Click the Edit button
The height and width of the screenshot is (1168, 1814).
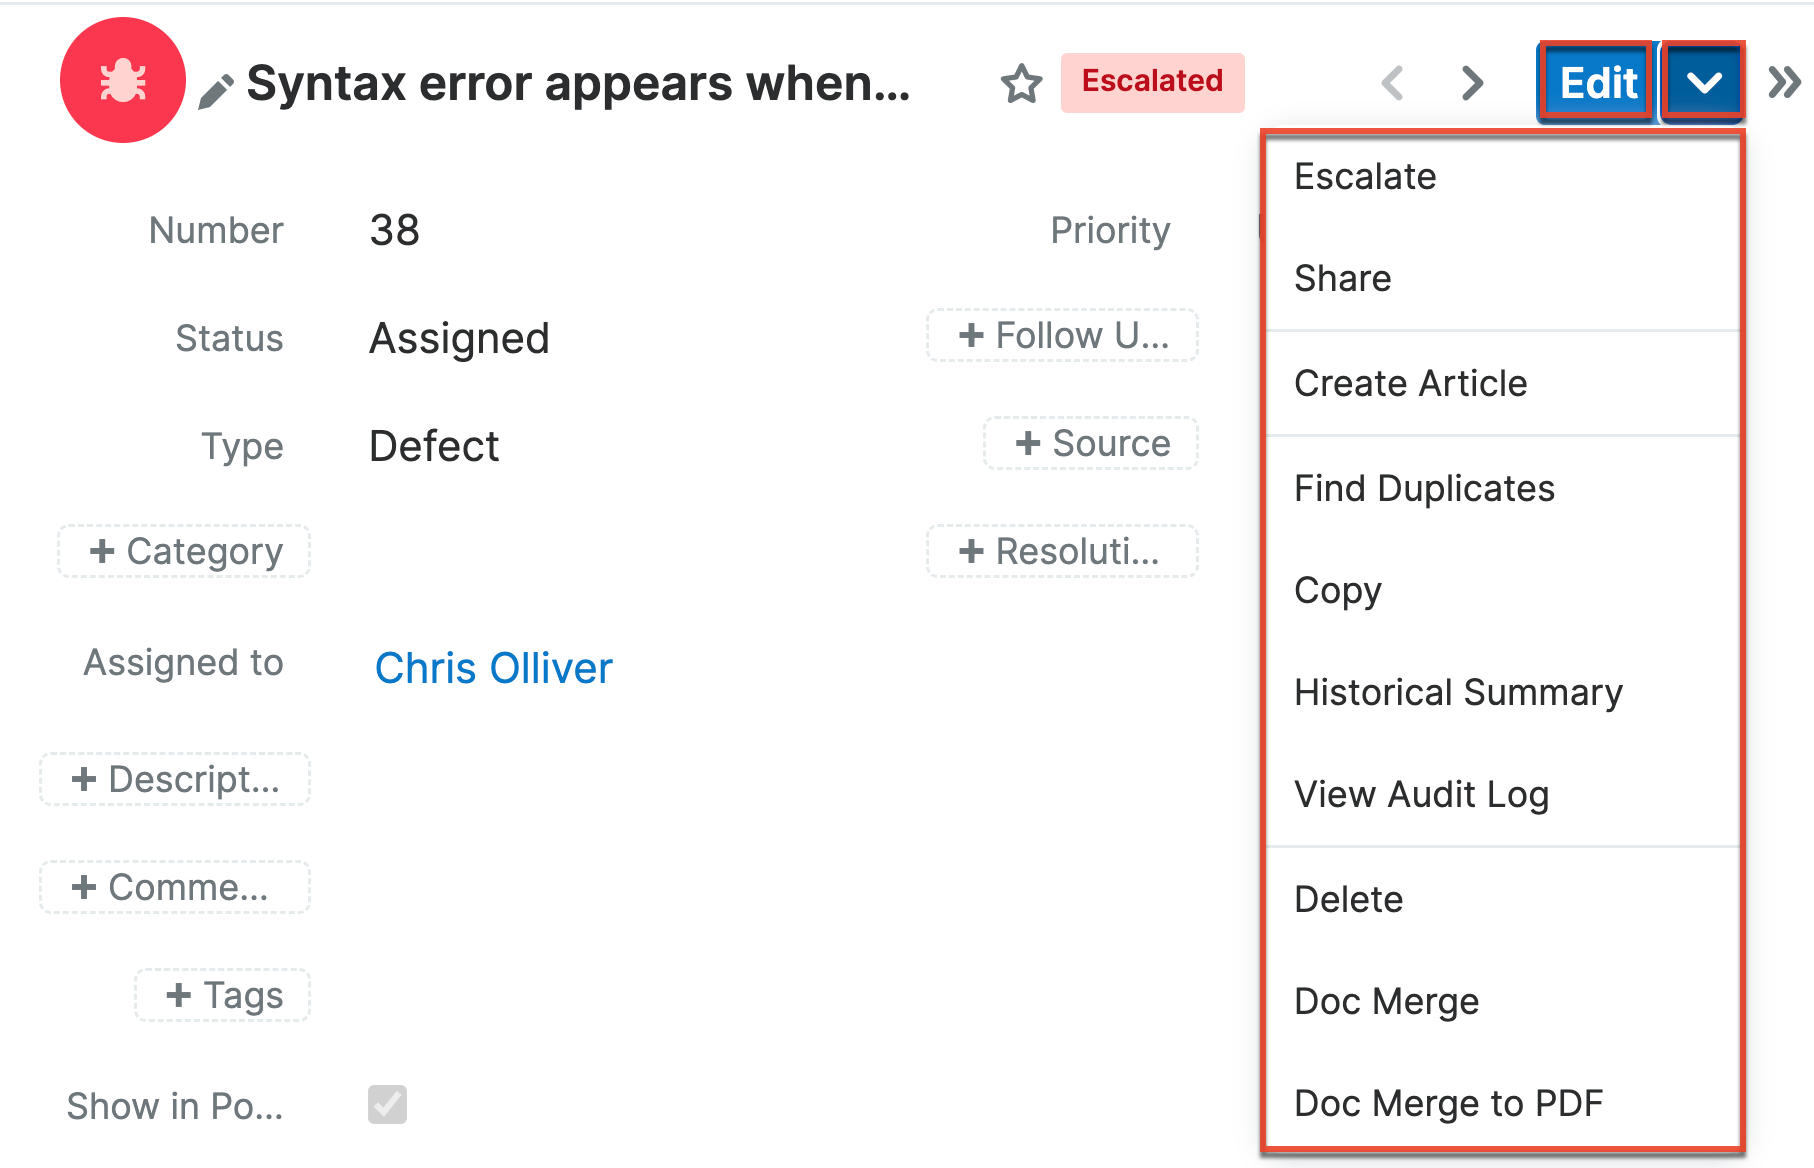(x=1595, y=82)
